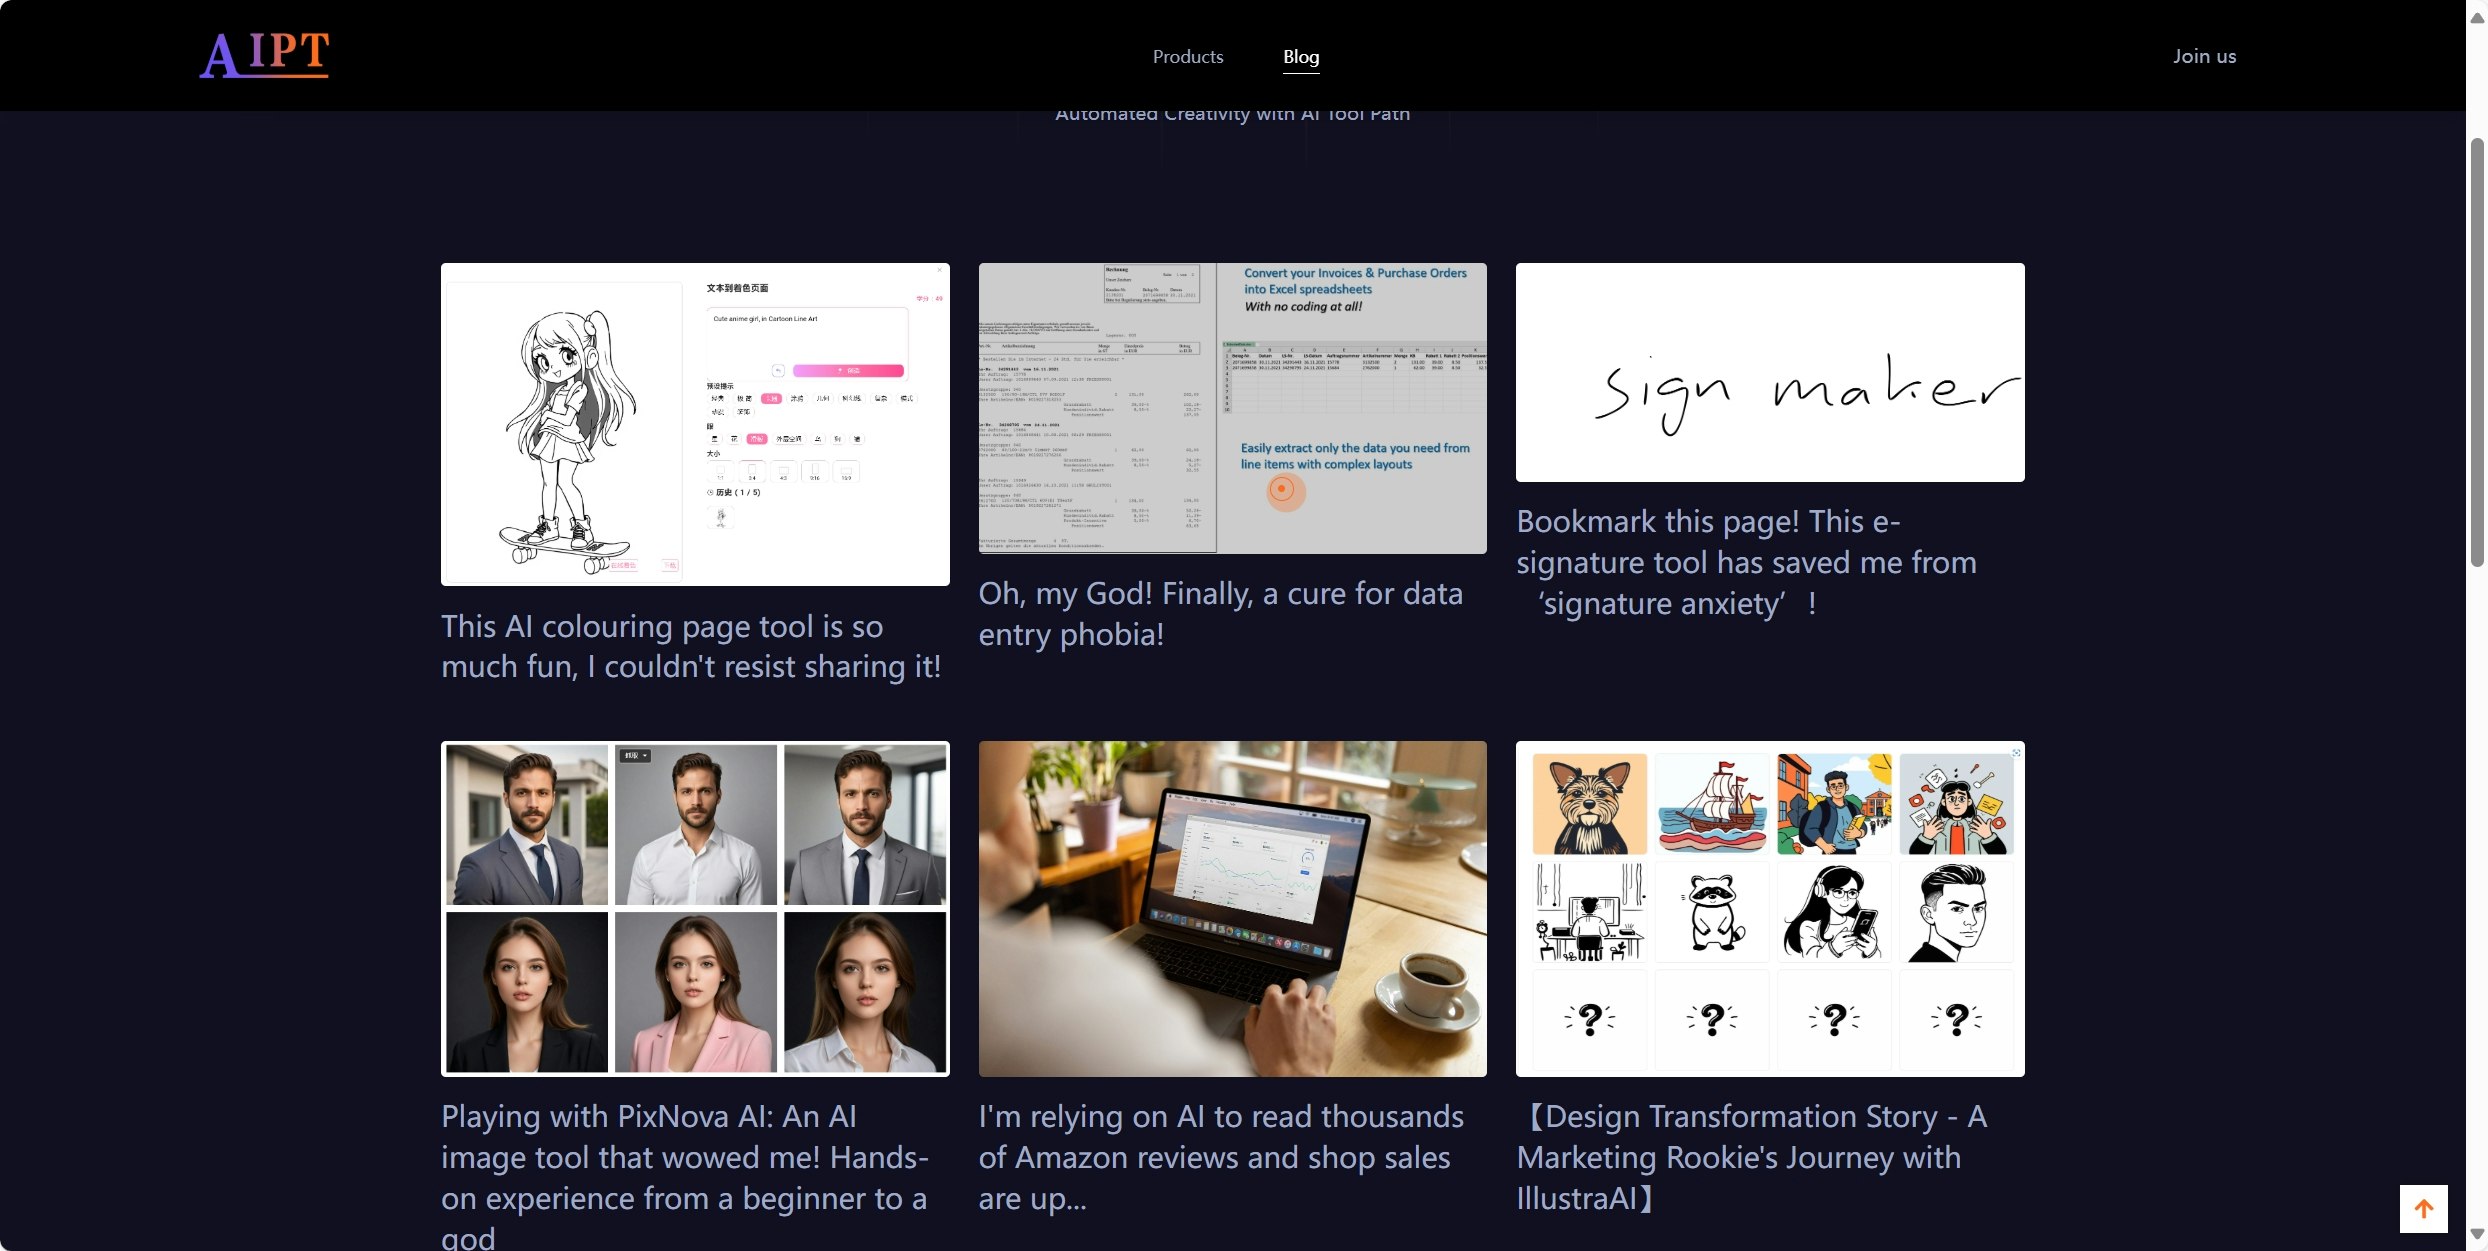Open the Amazon reviews AI article title
The image size is (2488, 1251).
pyautogui.click(x=1221, y=1156)
